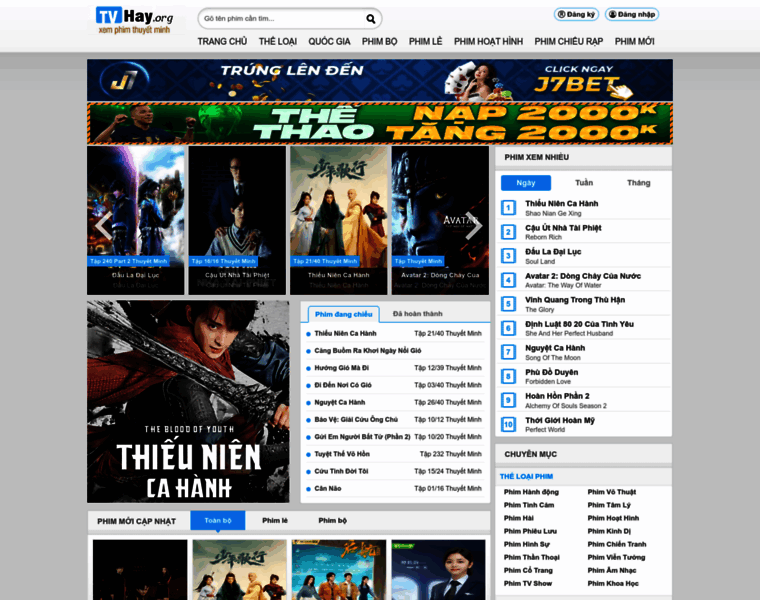Select Phim bộ updates tab
Viewport: 760px width, 600px height.
[x=332, y=521]
